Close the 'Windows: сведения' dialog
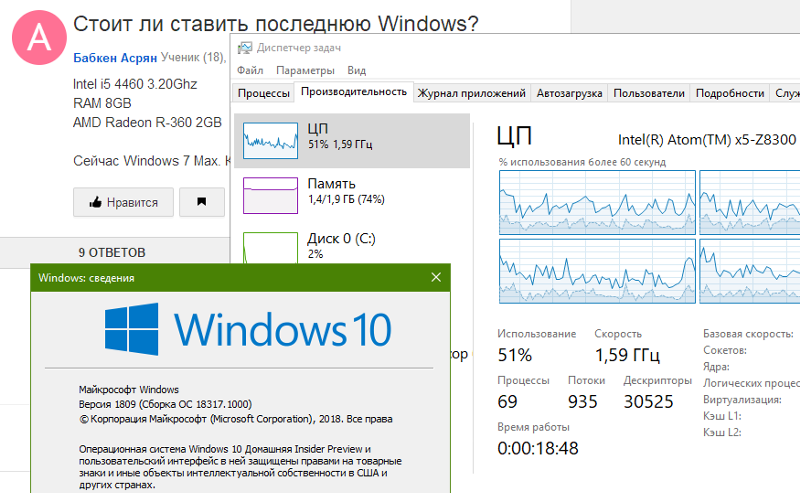This screenshot has width=800, height=493. coord(436,277)
